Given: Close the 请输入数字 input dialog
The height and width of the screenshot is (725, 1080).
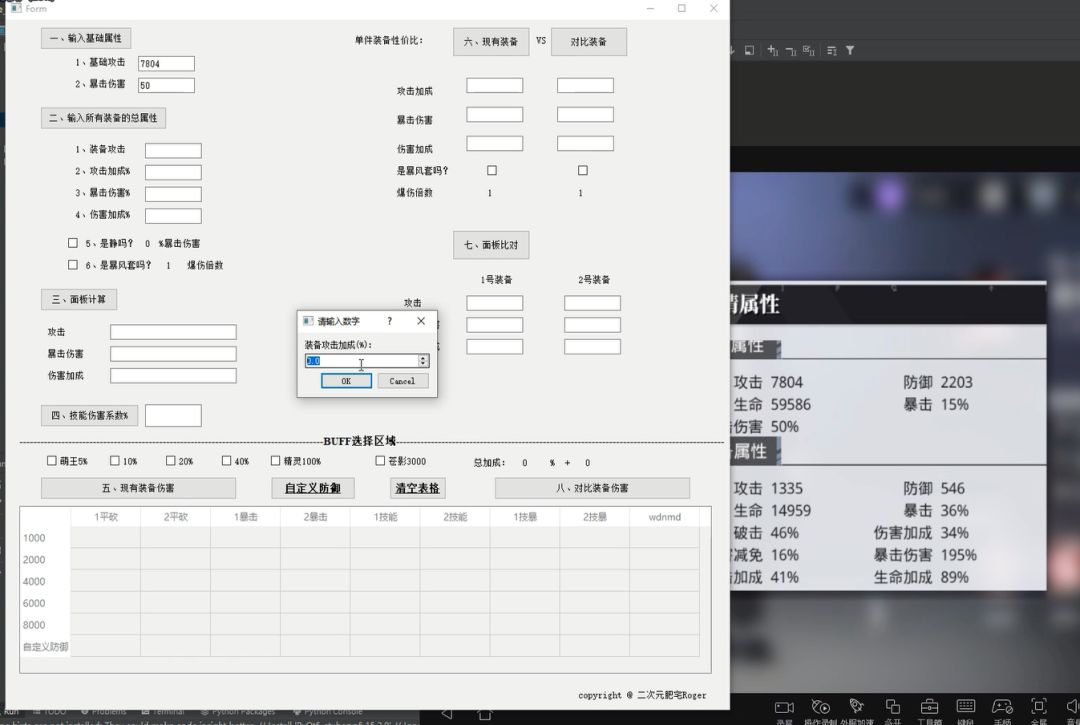Looking at the screenshot, I should pyautogui.click(x=421, y=321).
